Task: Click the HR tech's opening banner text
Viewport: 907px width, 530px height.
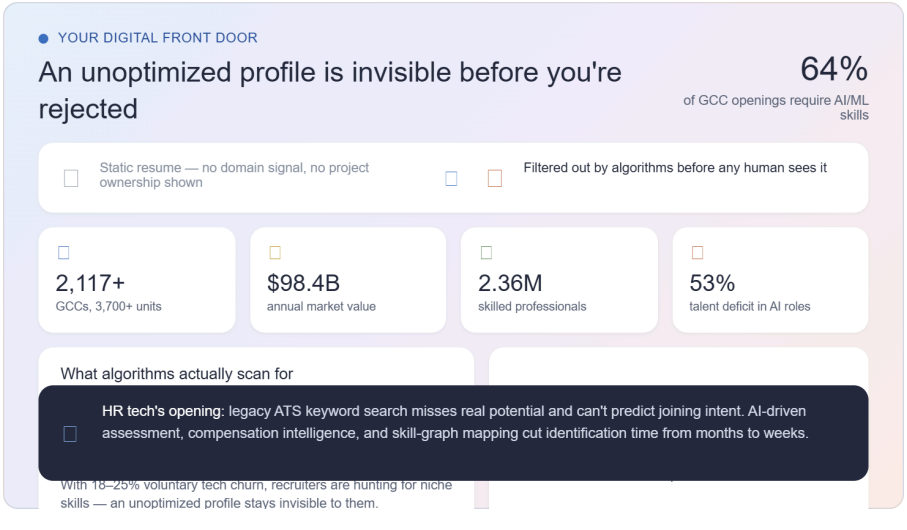Action: 455,422
